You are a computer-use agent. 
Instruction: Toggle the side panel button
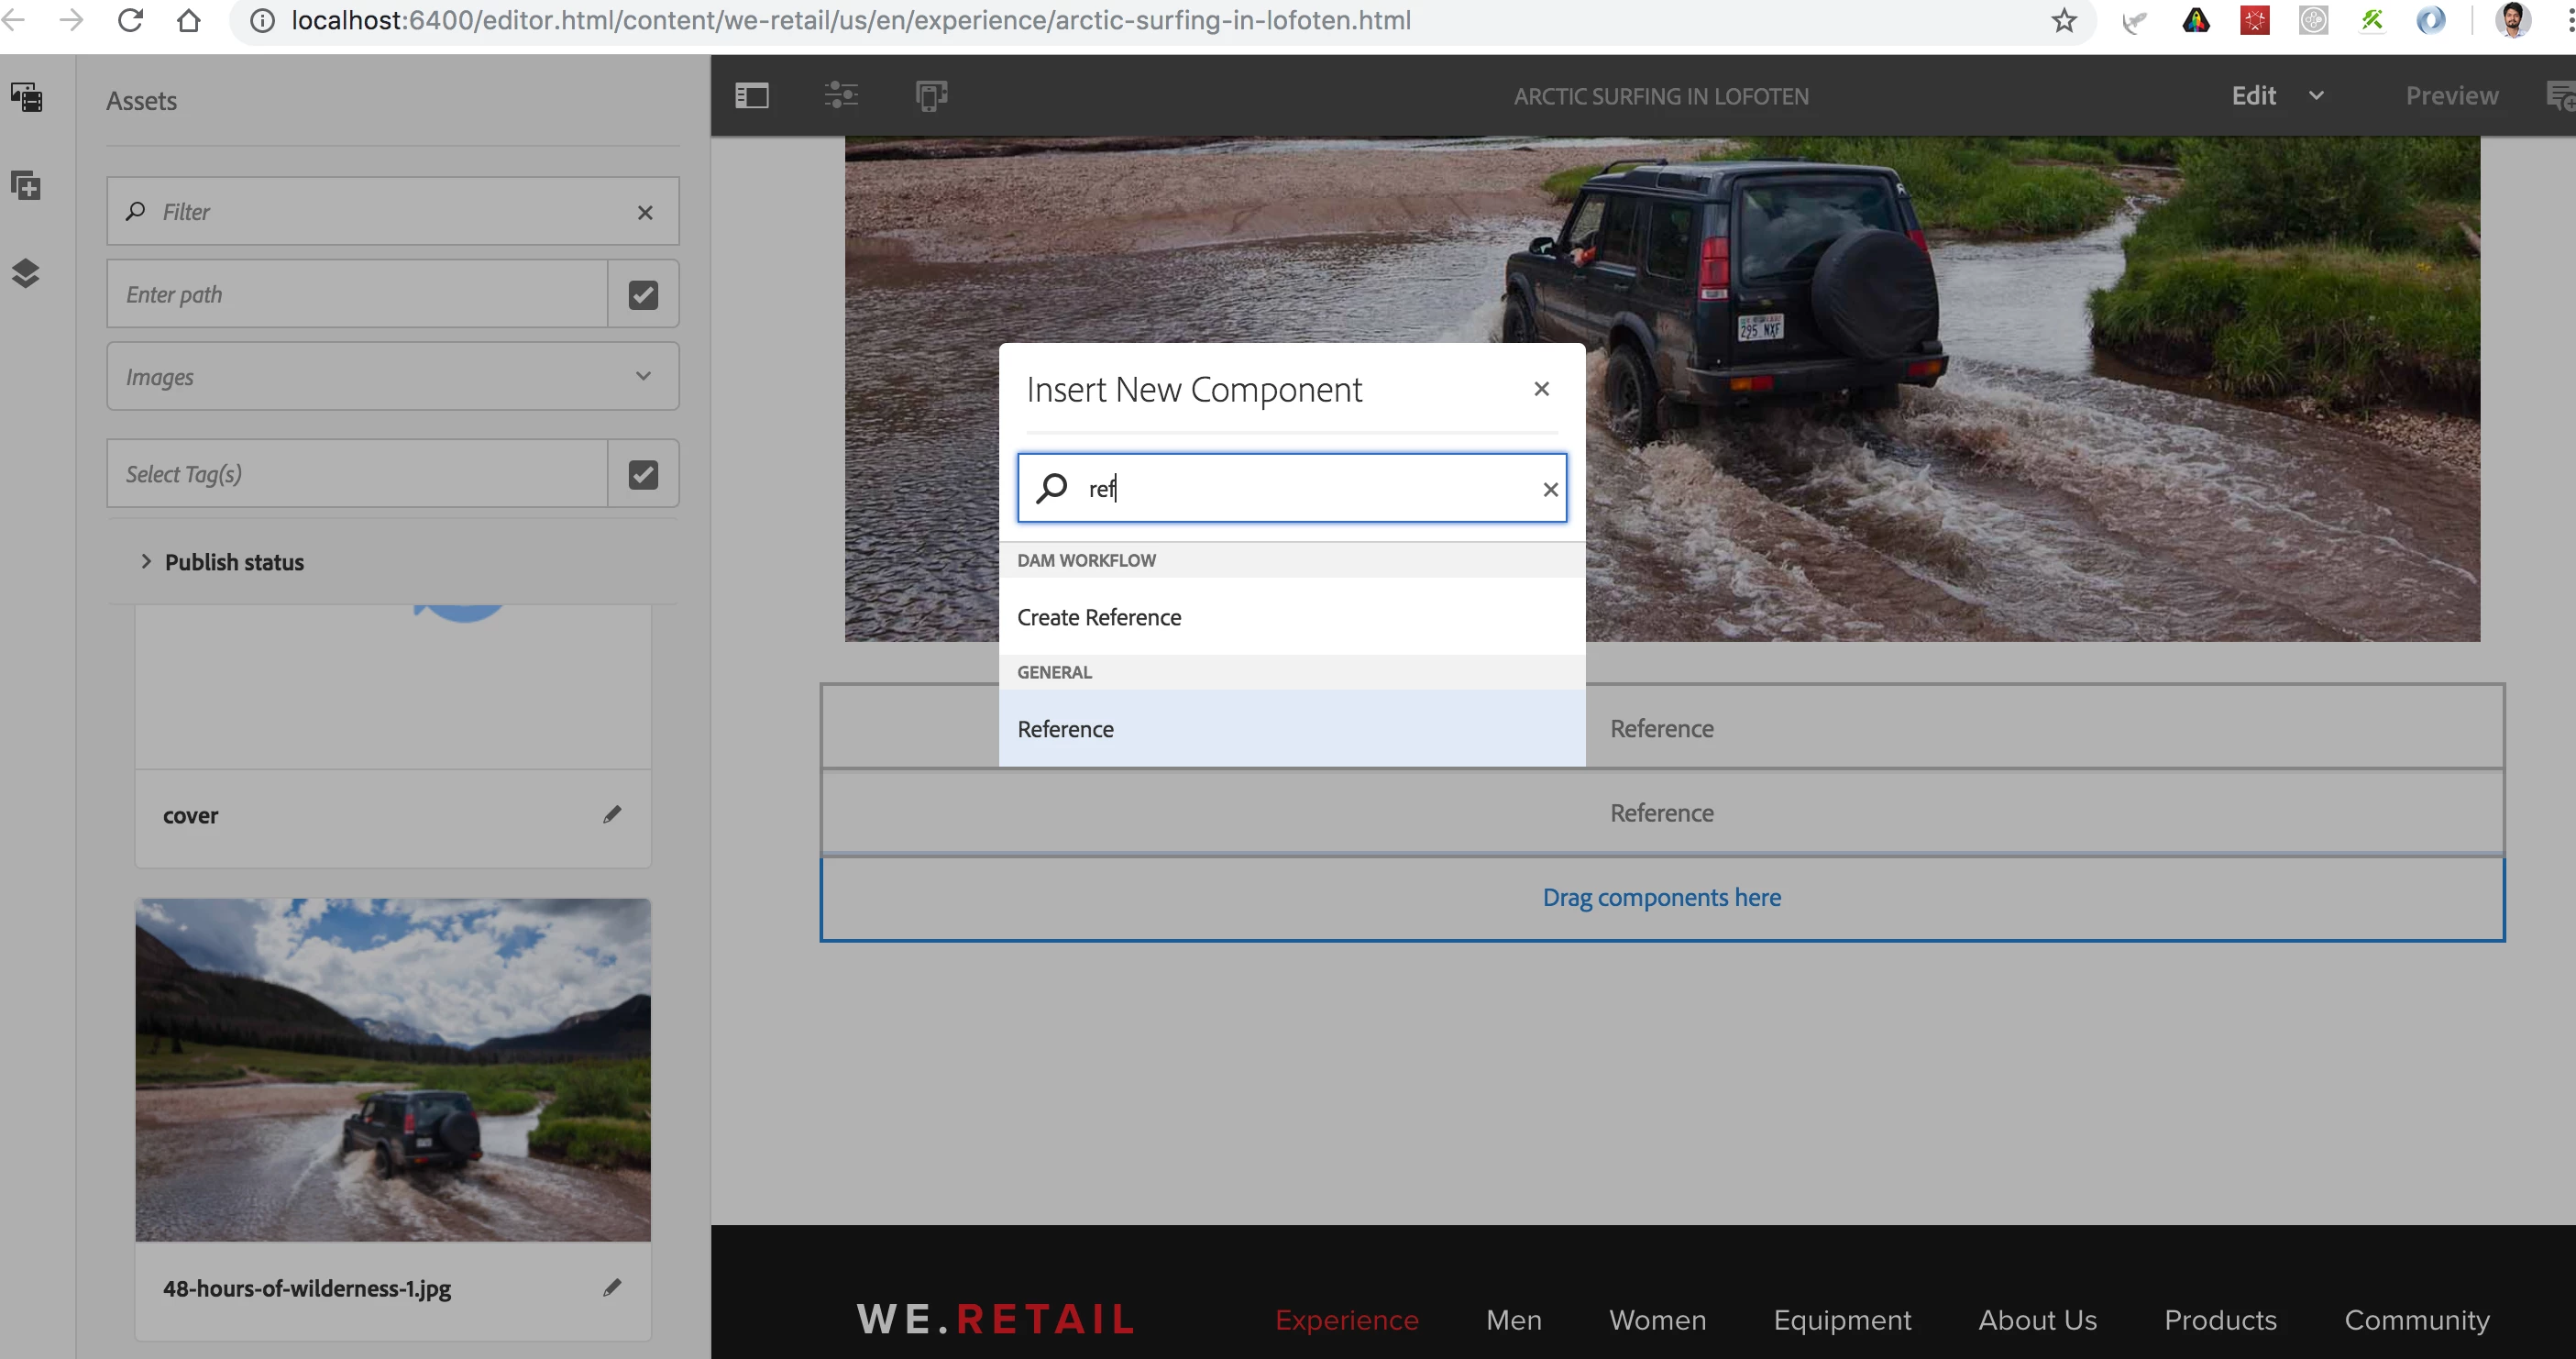[752, 96]
